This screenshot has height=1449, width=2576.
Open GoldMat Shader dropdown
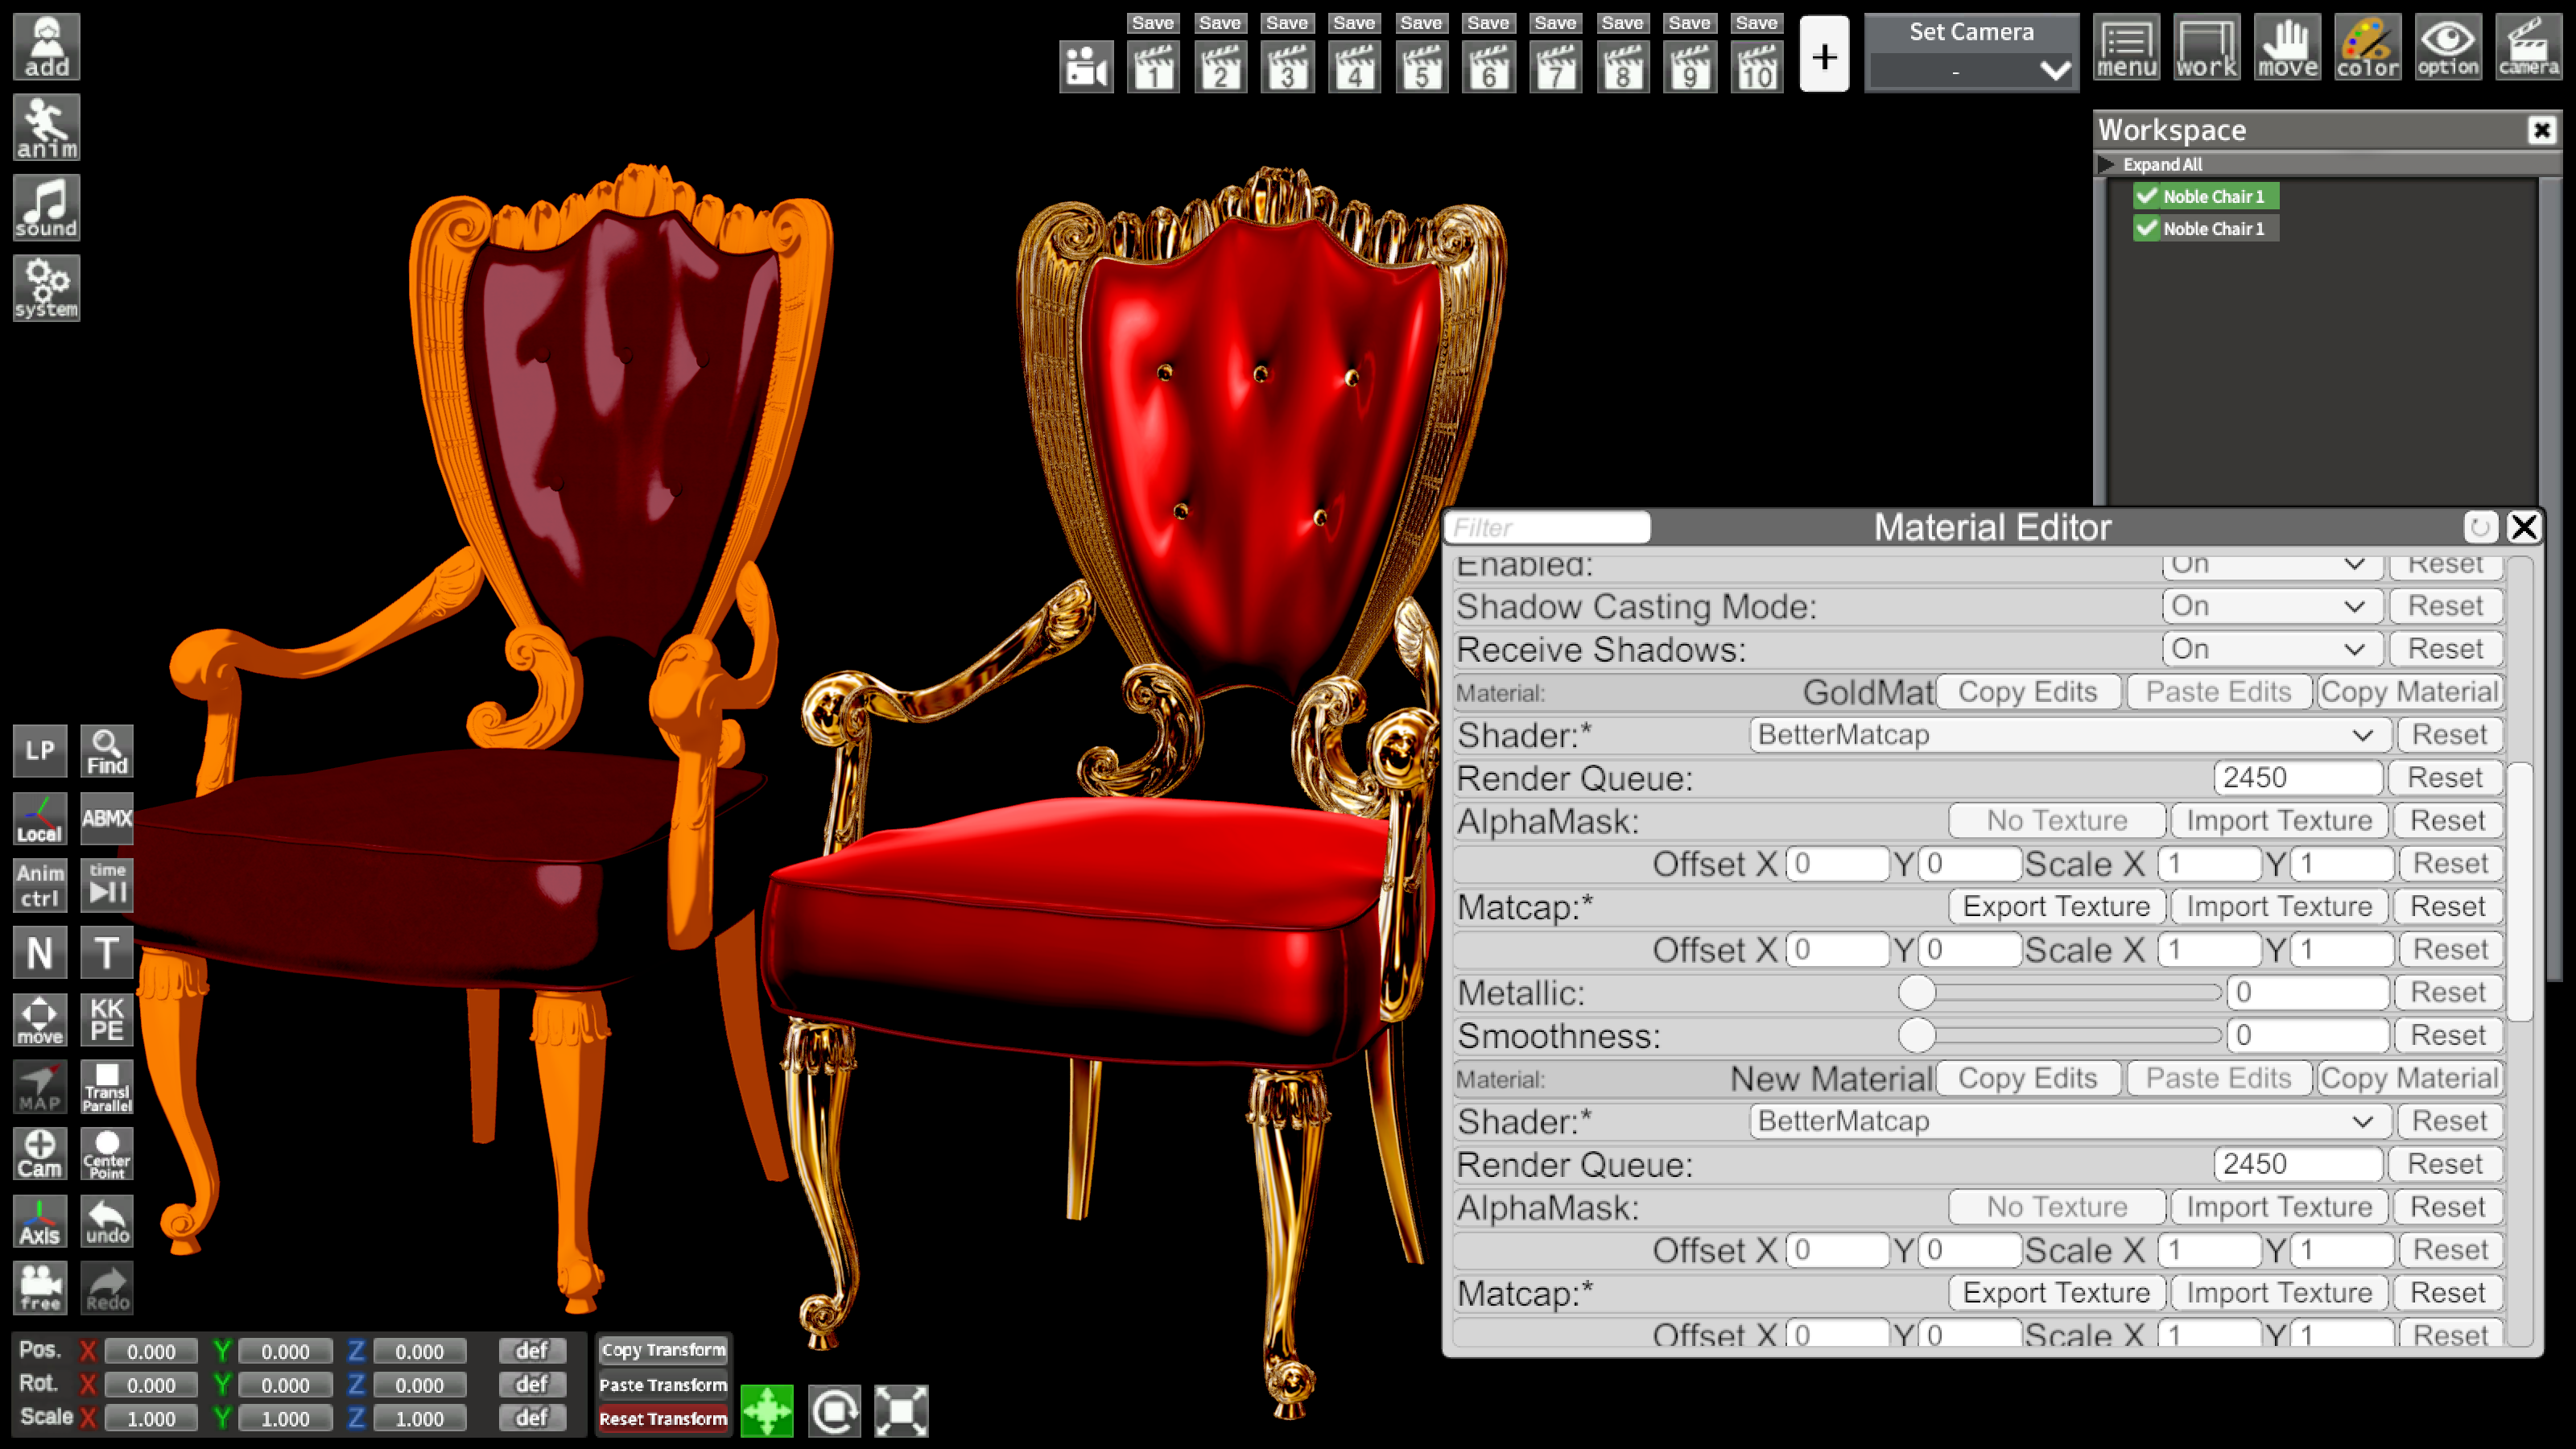click(x=2069, y=735)
